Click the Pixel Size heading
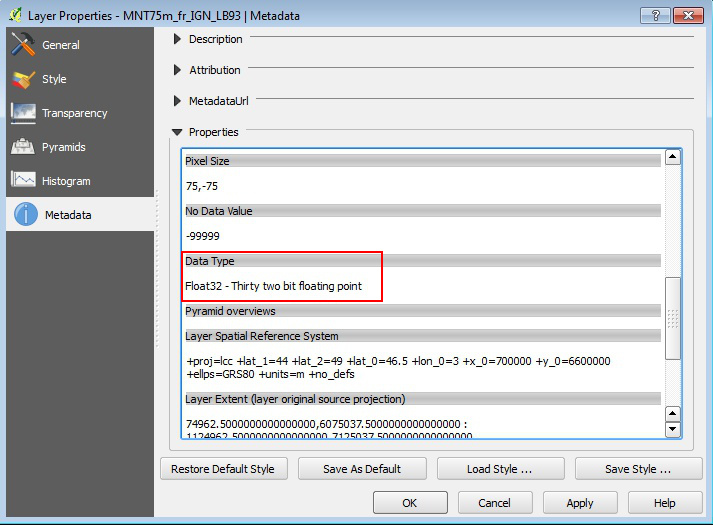713x525 pixels. click(207, 161)
